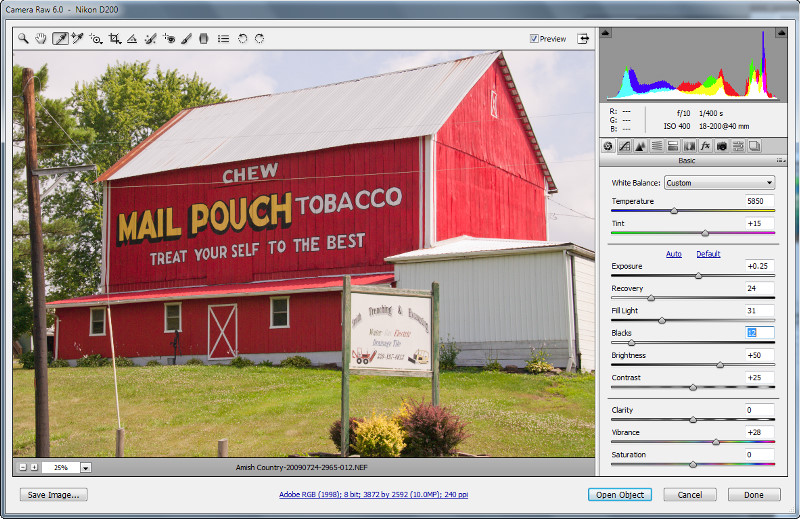This screenshot has height=519, width=800.
Task: Select the Red Eye Removal tool
Action: pos(169,38)
